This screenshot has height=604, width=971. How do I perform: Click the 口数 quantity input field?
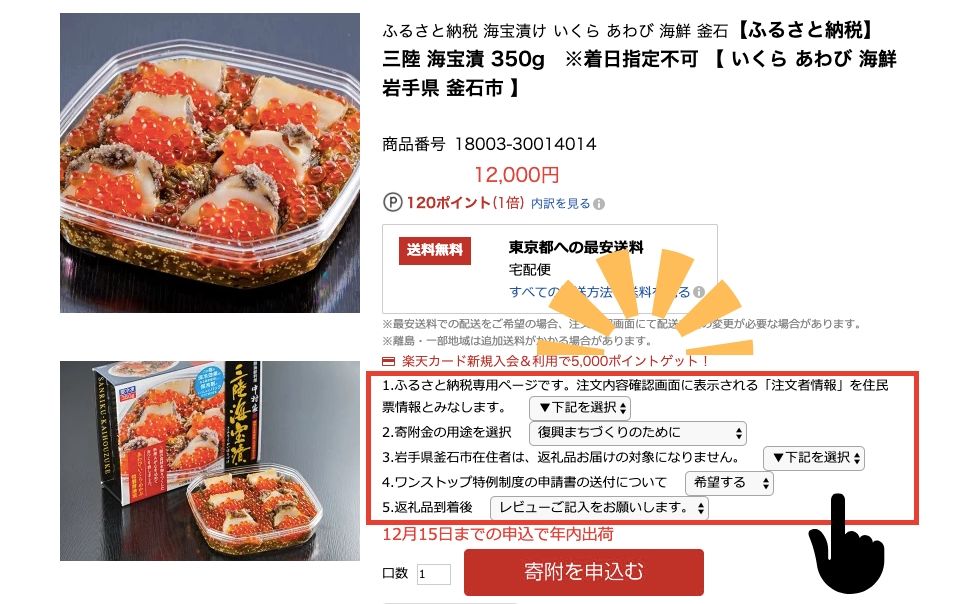pyautogui.click(x=433, y=574)
